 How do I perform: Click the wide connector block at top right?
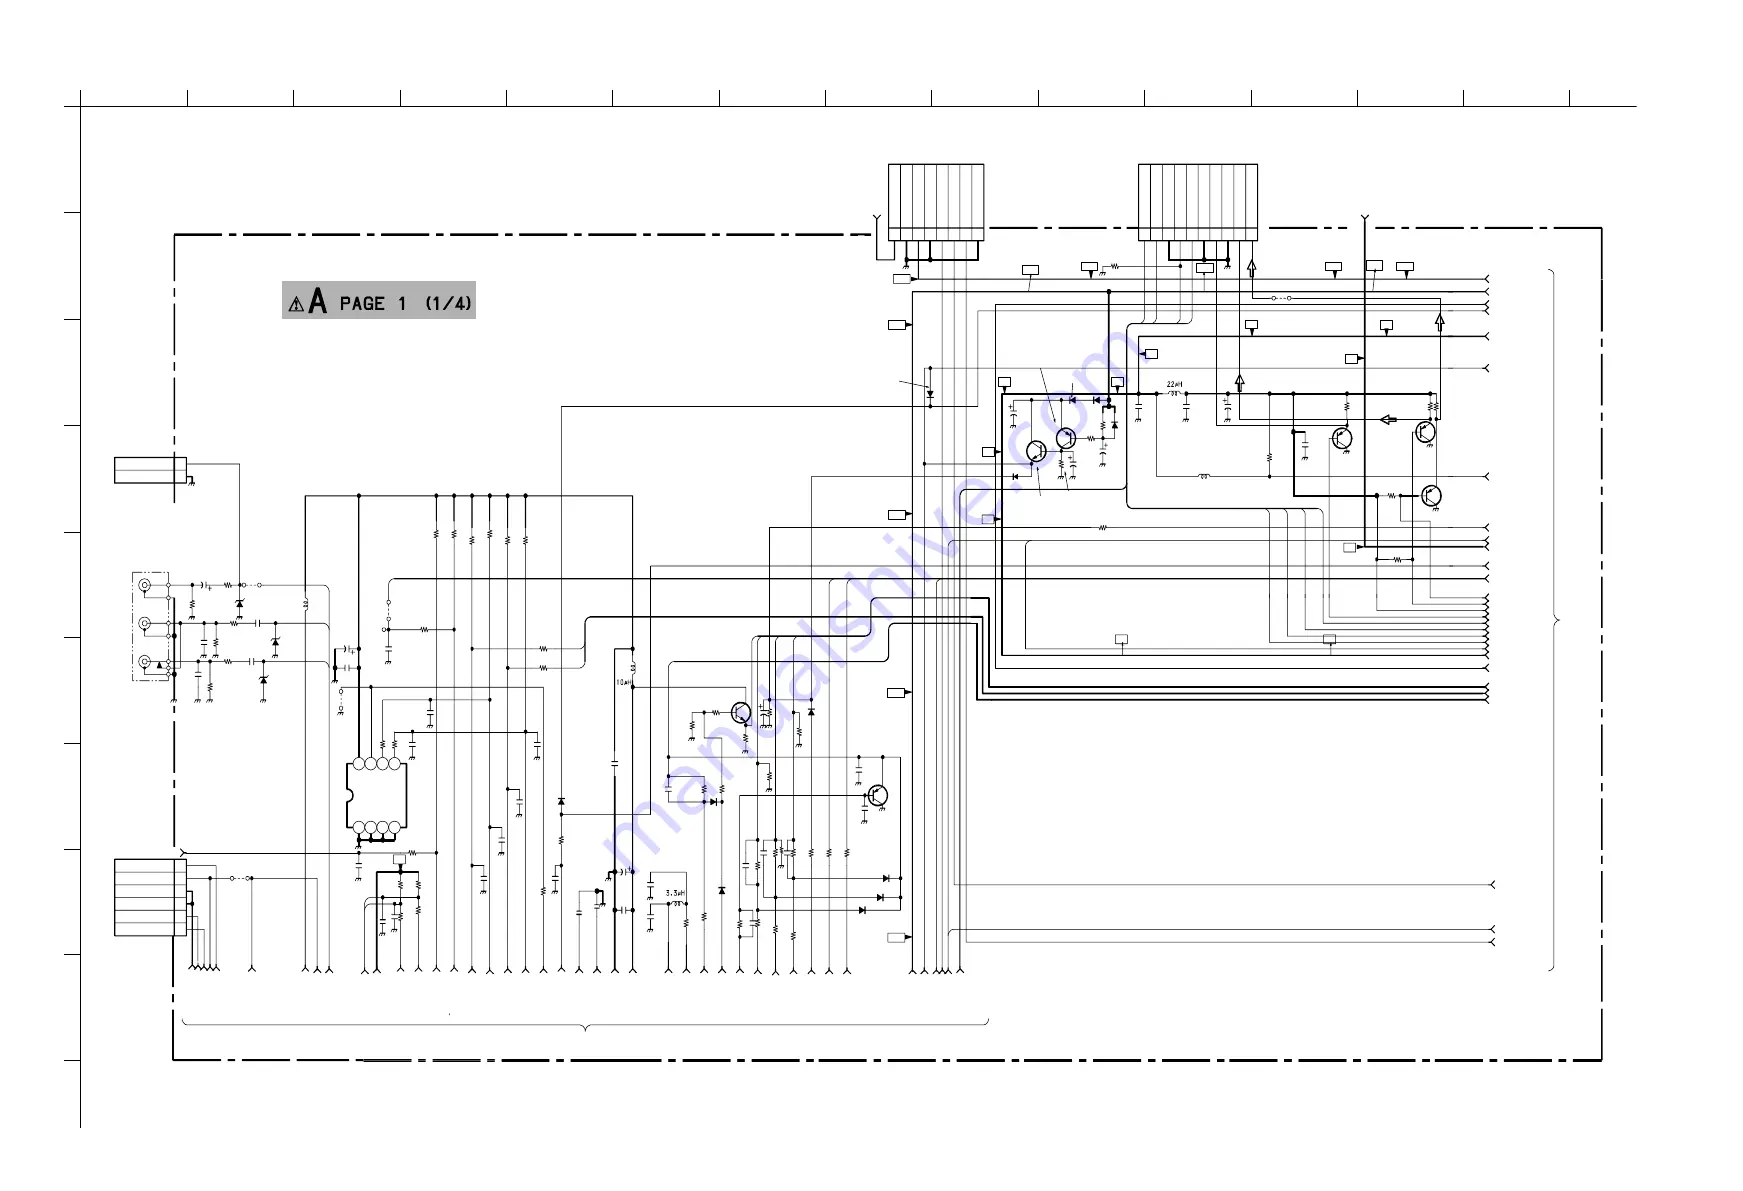pyautogui.click(x=1198, y=202)
